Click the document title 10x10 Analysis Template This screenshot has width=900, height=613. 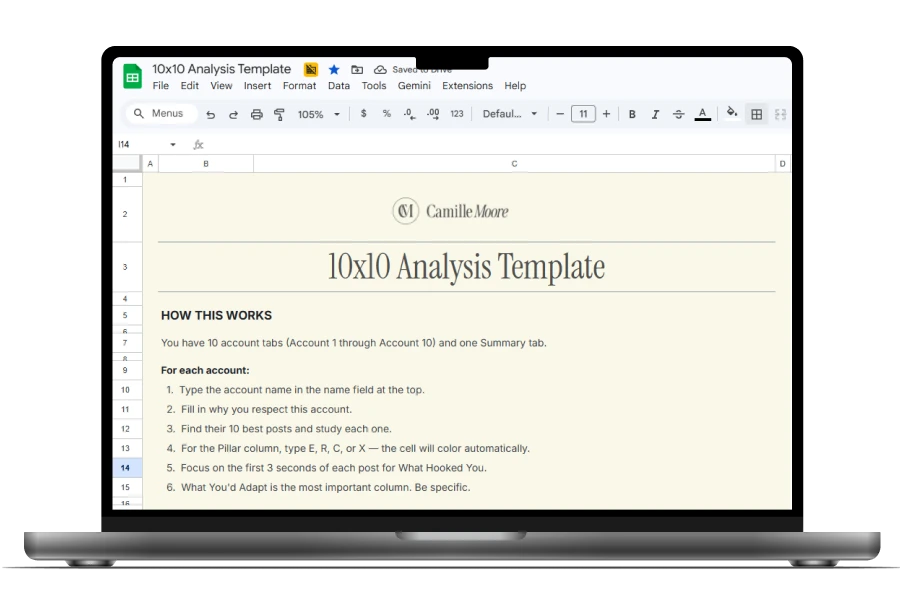(x=222, y=69)
